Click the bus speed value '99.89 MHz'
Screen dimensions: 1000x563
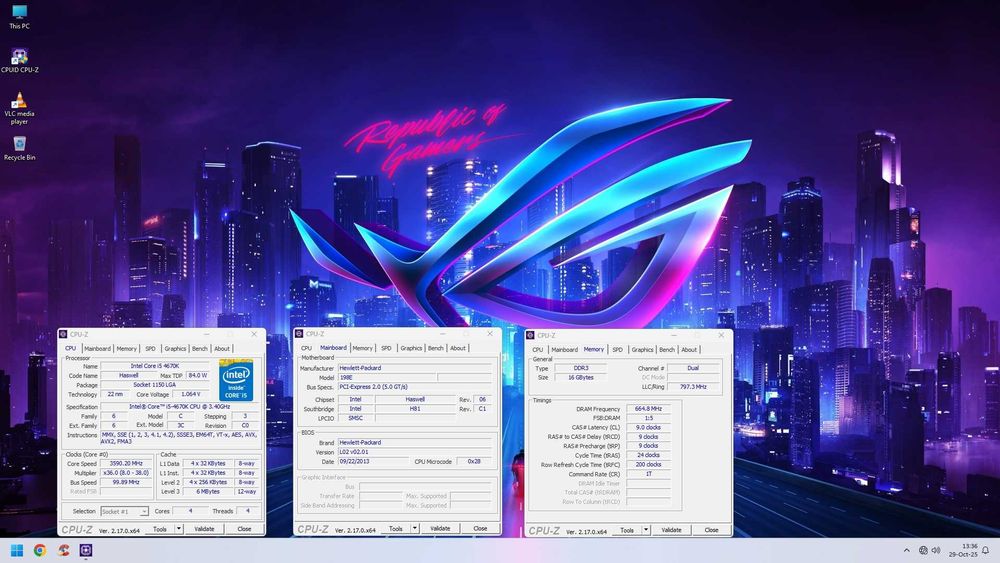[126, 482]
